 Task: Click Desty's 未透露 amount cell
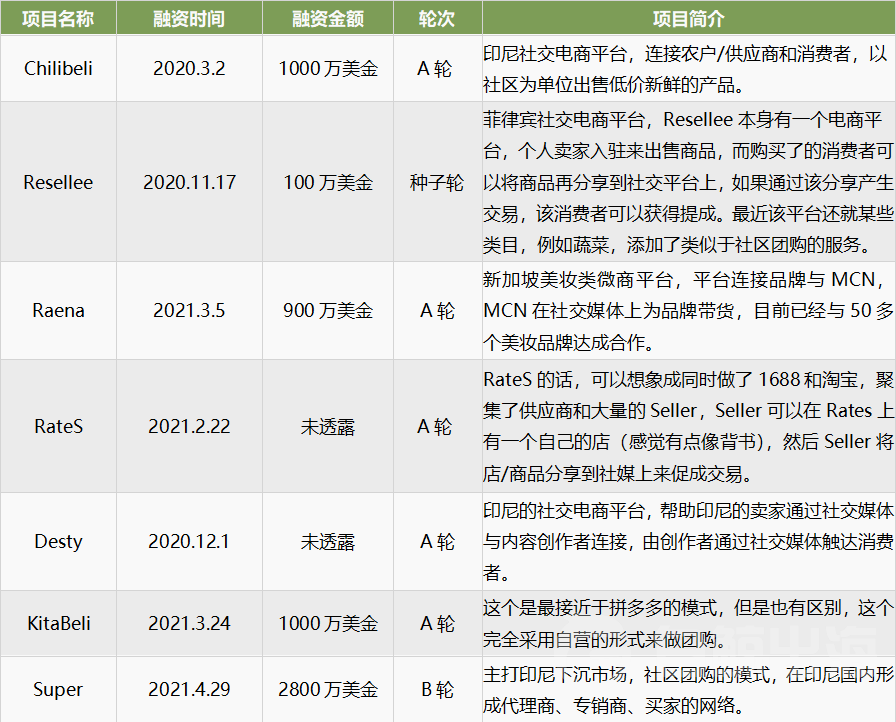tap(328, 541)
